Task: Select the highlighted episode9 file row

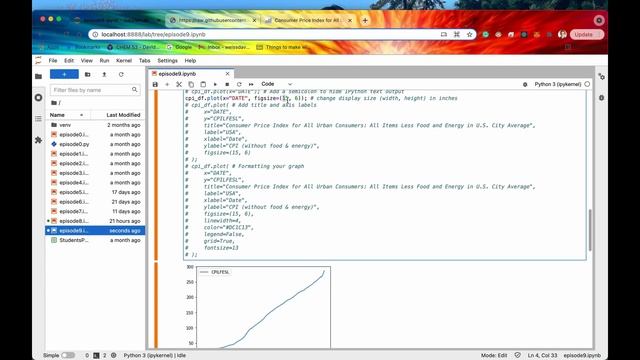Action: click(x=95, y=230)
